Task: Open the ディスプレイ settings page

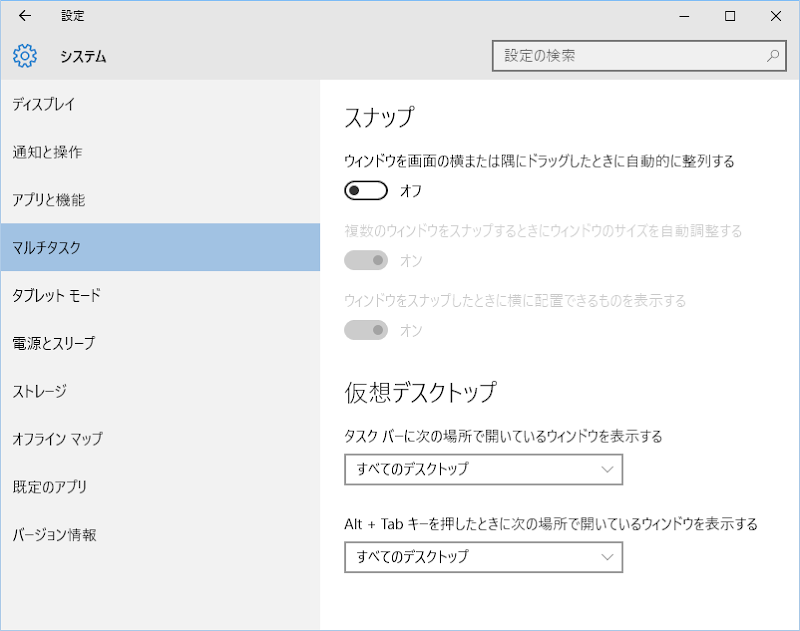Action: coord(44,104)
